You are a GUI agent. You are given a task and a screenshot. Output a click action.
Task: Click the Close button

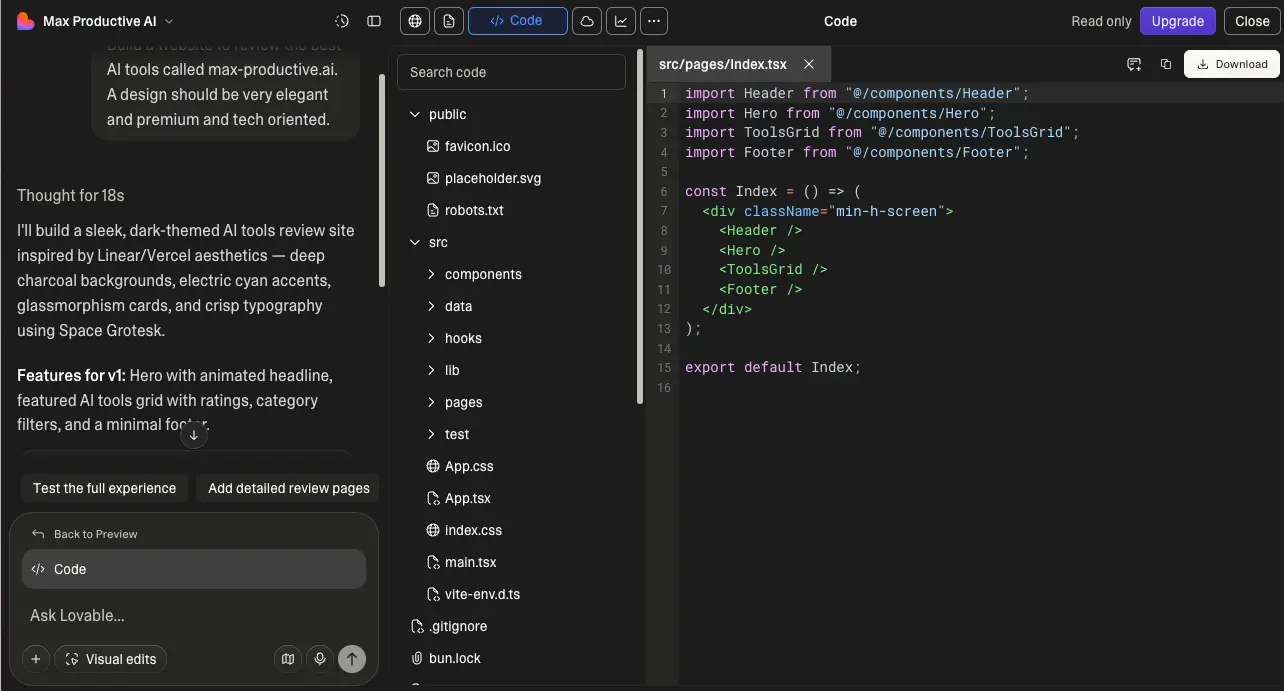[x=1252, y=21]
